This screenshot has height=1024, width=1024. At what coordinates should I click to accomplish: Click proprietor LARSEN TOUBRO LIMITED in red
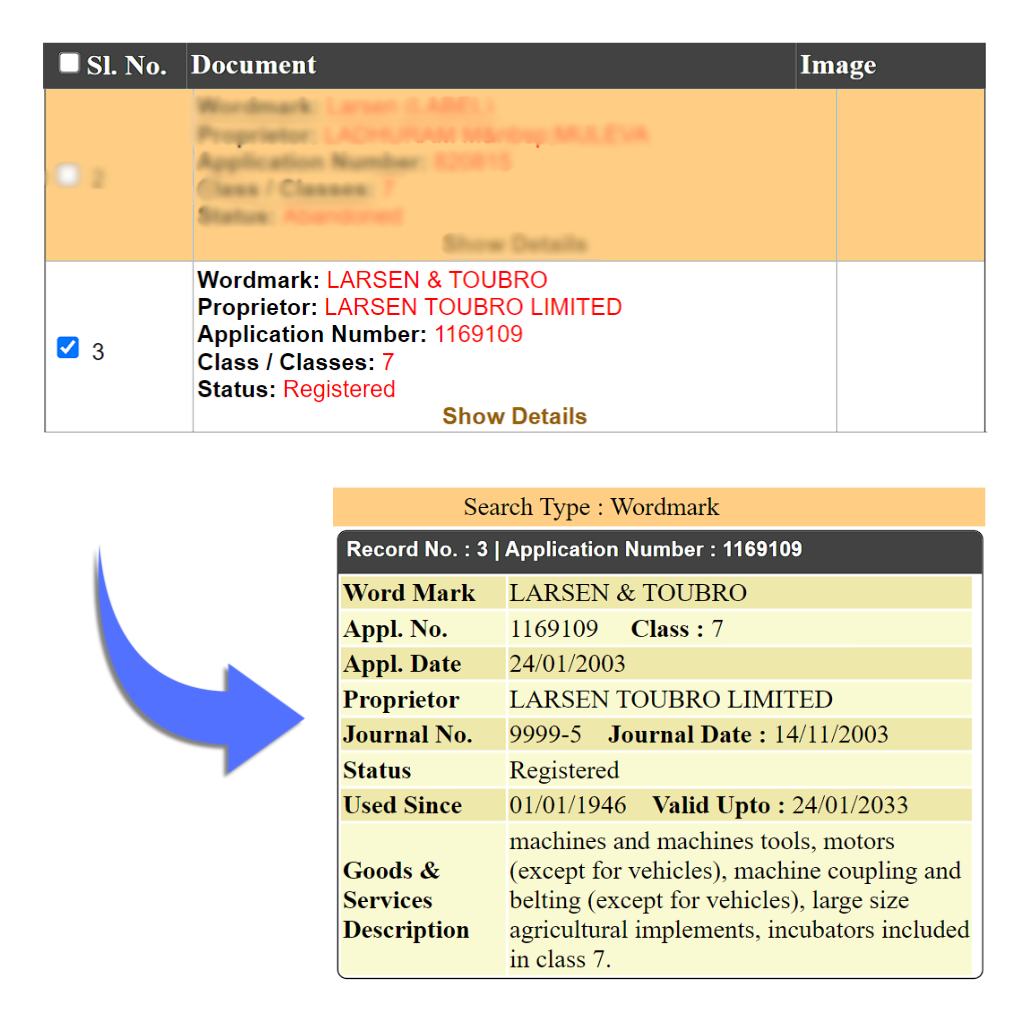(x=473, y=307)
